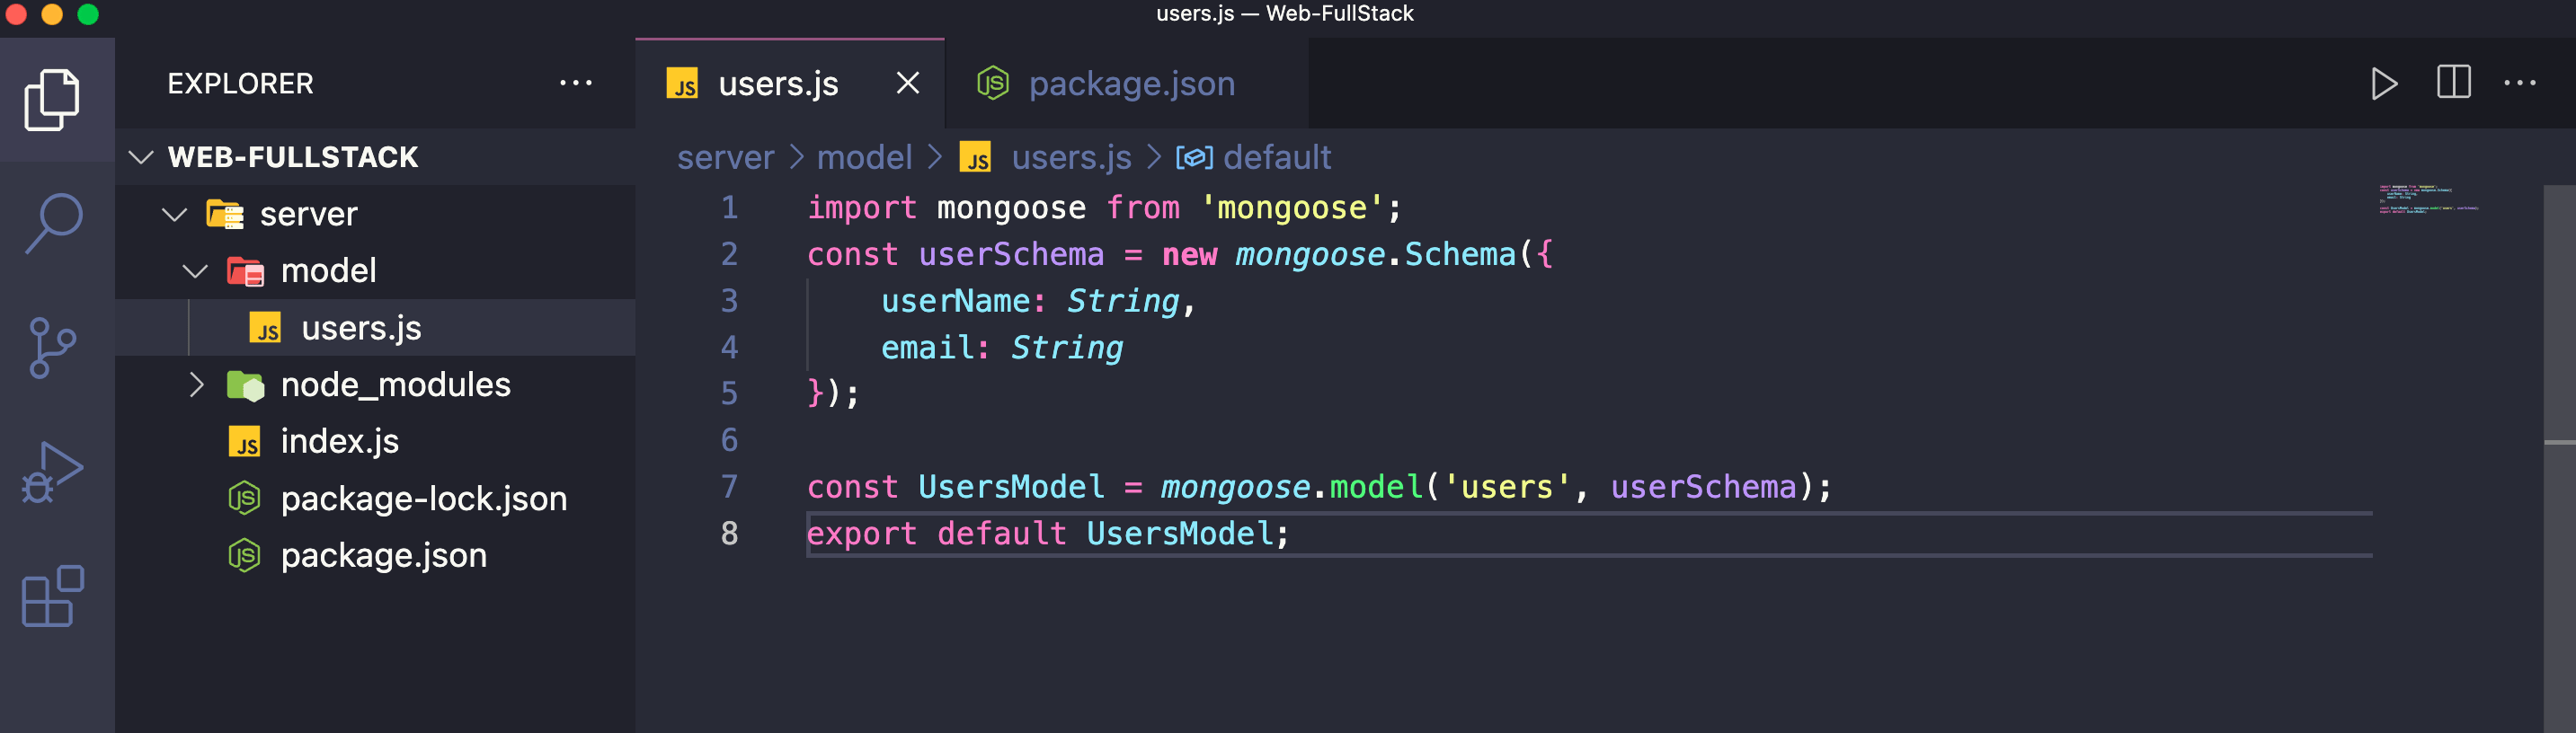Open the Extensions view

tap(52, 596)
